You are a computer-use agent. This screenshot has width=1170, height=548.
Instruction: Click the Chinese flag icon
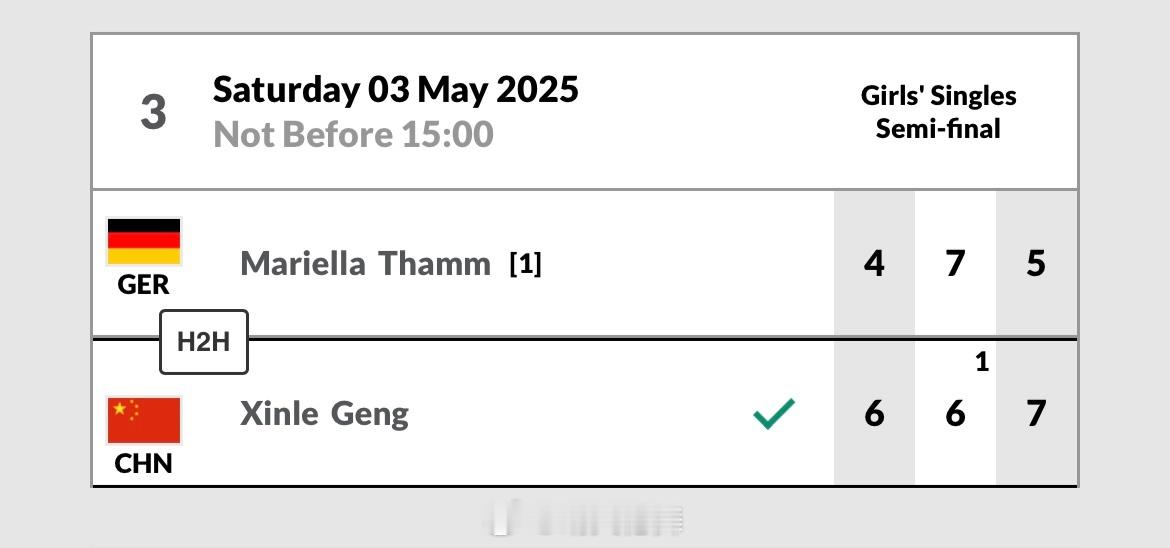tap(144, 420)
